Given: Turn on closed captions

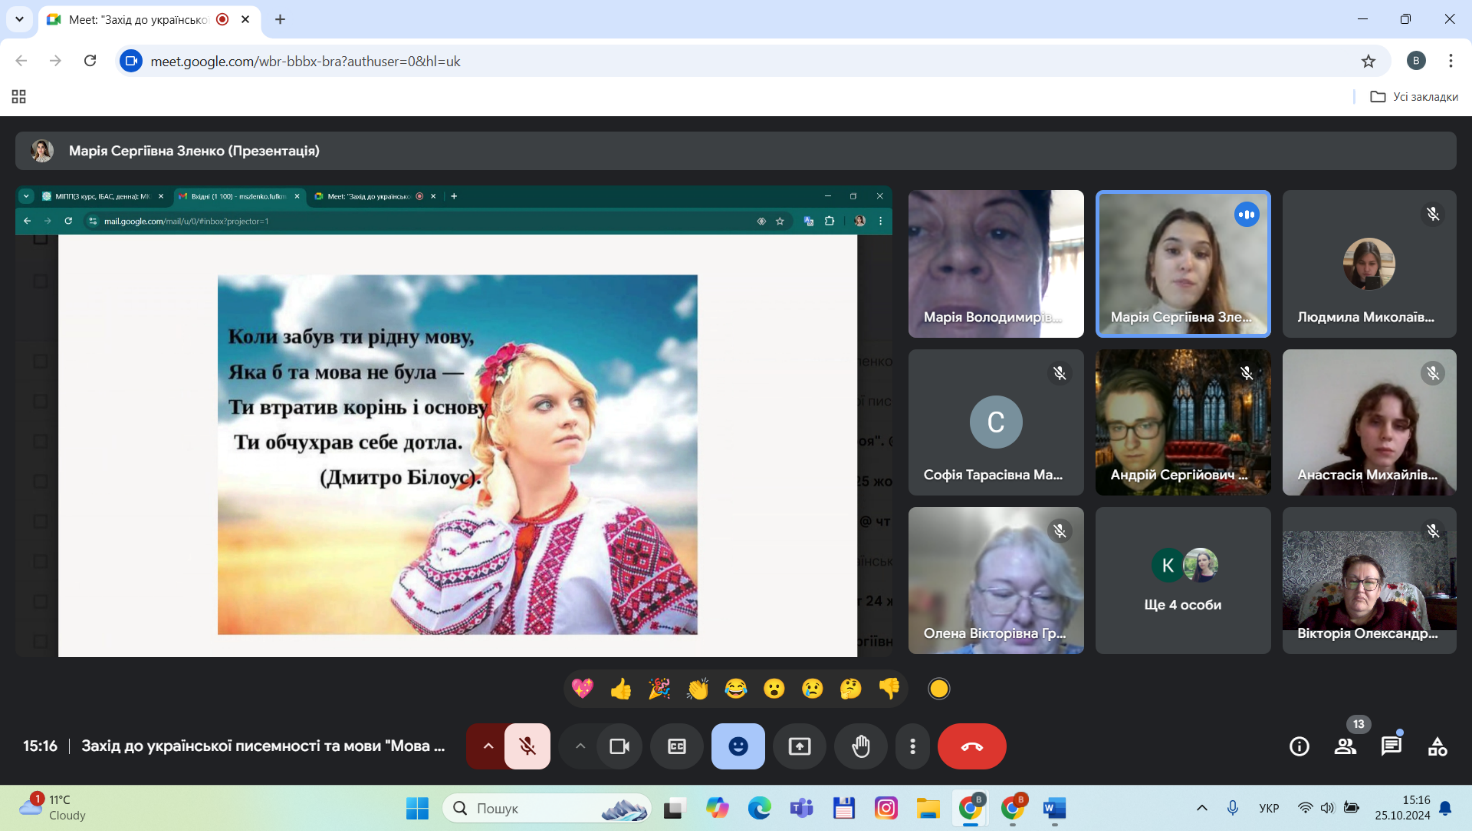Looking at the screenshot, I should 677,746.
